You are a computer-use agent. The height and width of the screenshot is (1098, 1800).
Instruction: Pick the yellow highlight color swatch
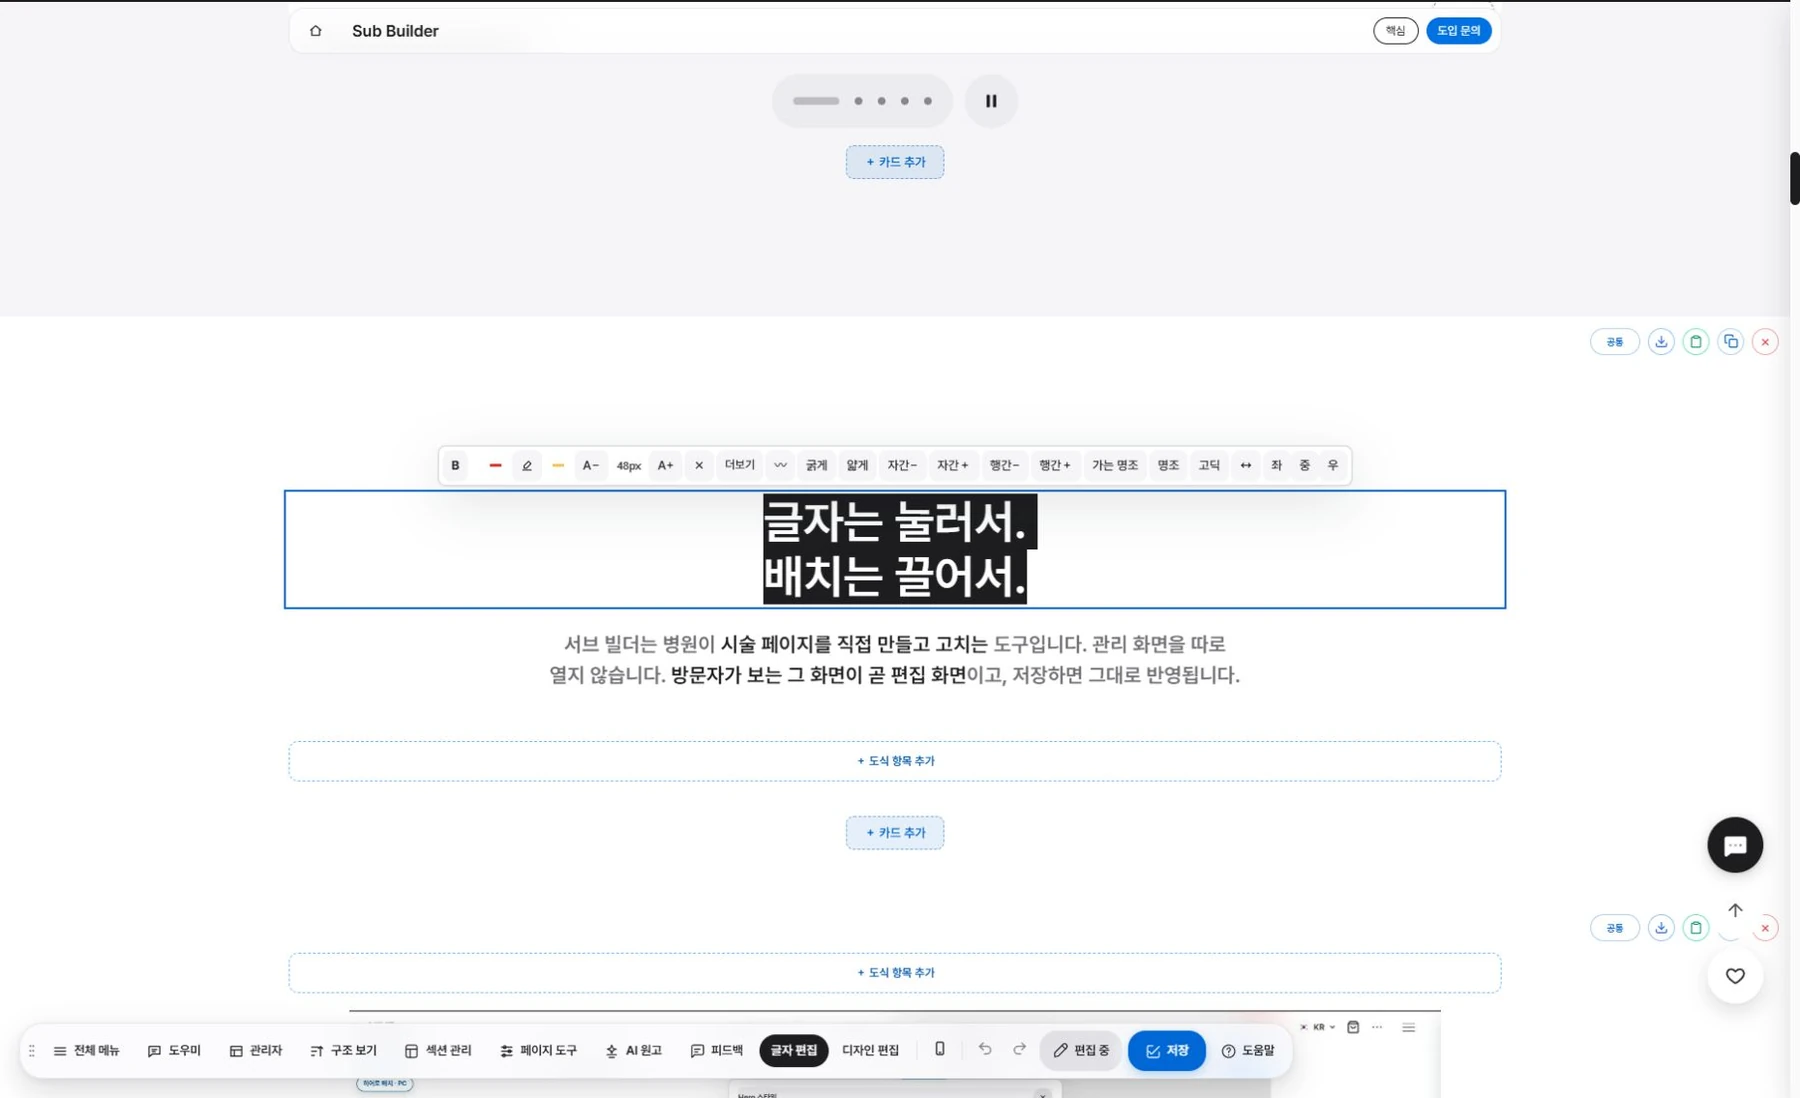pyautogui.click(x=558, y=465)
